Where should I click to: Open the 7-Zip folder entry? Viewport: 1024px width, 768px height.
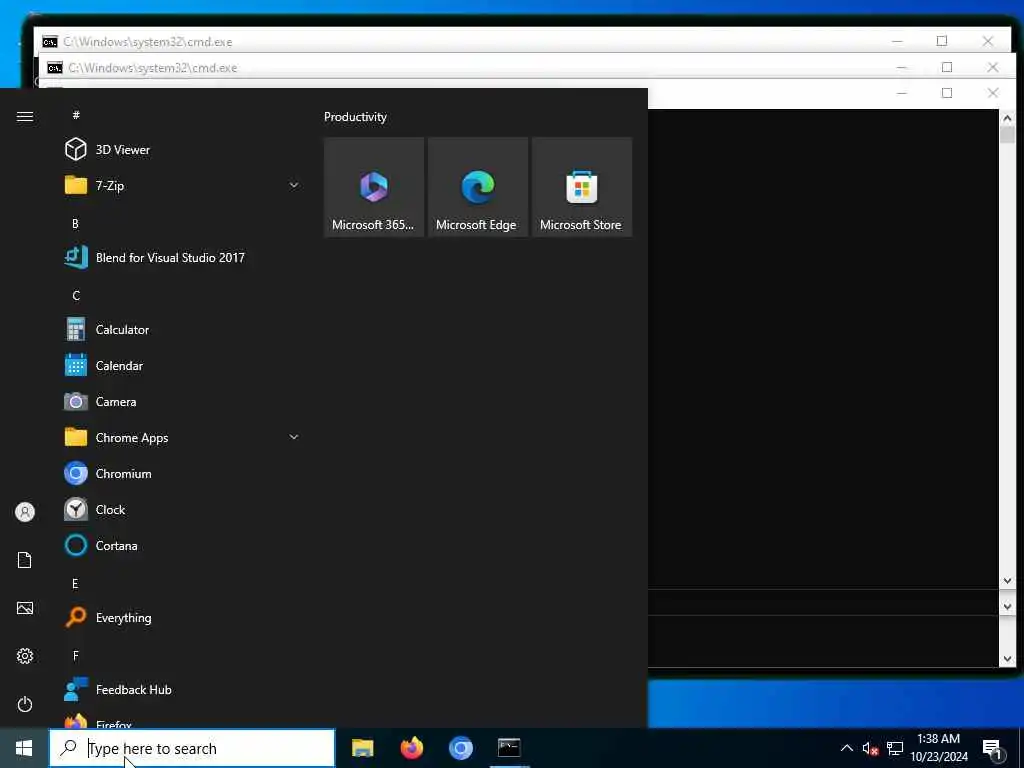click(183, 185)
